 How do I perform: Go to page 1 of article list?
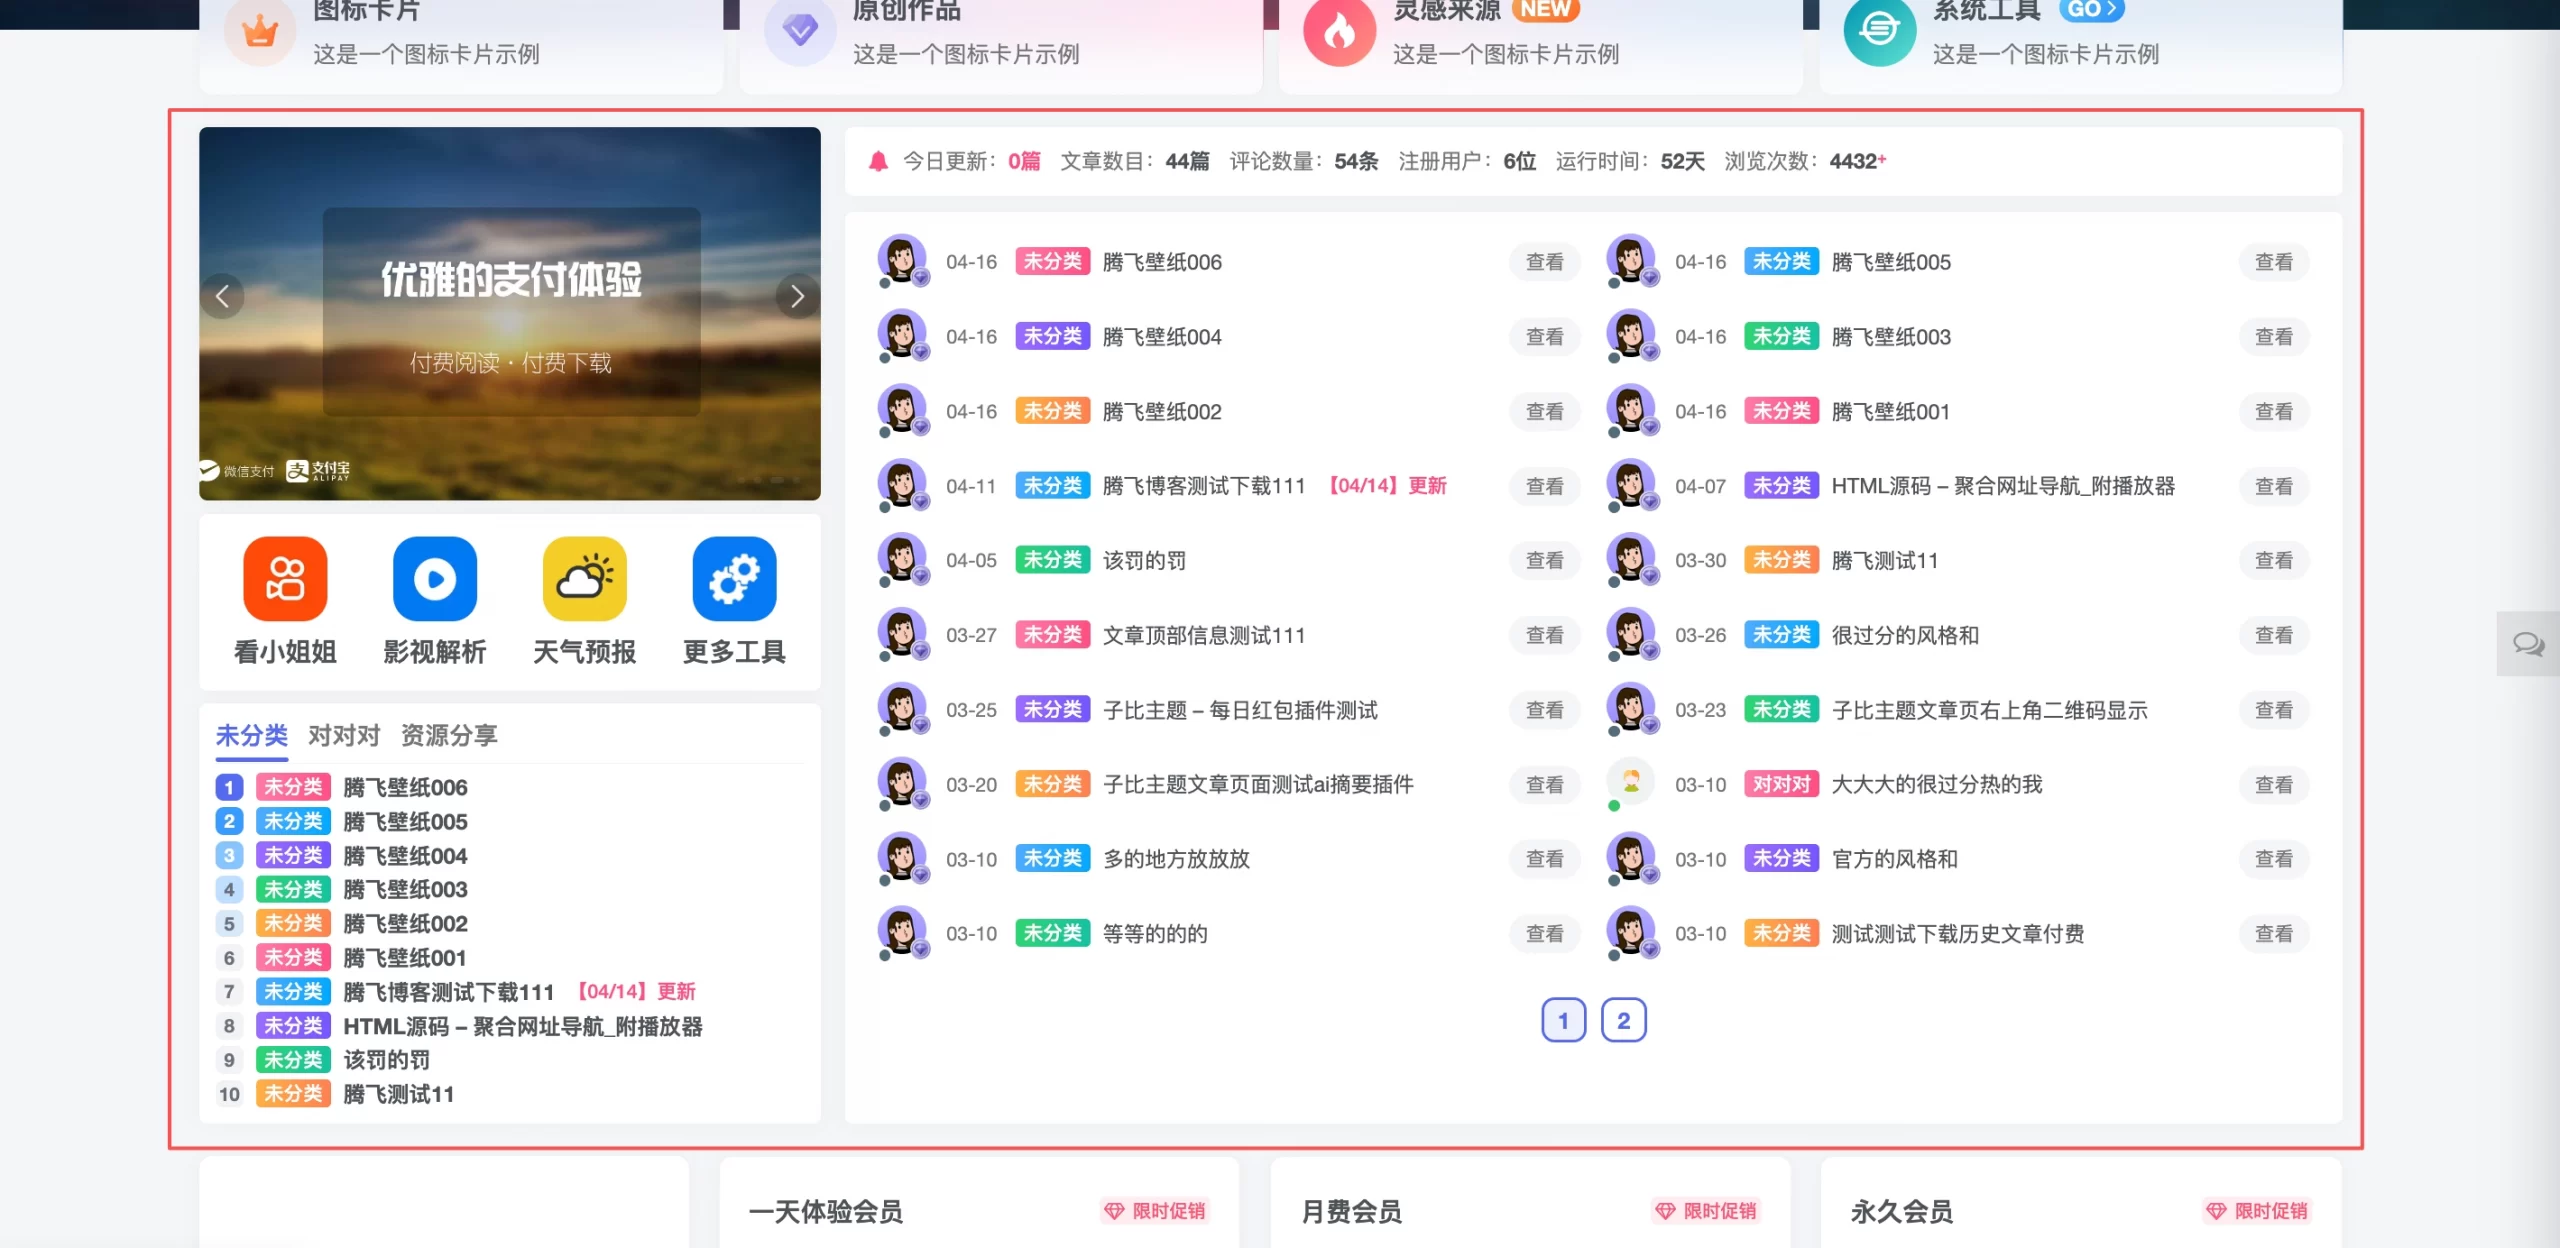pos(1564,1020)
